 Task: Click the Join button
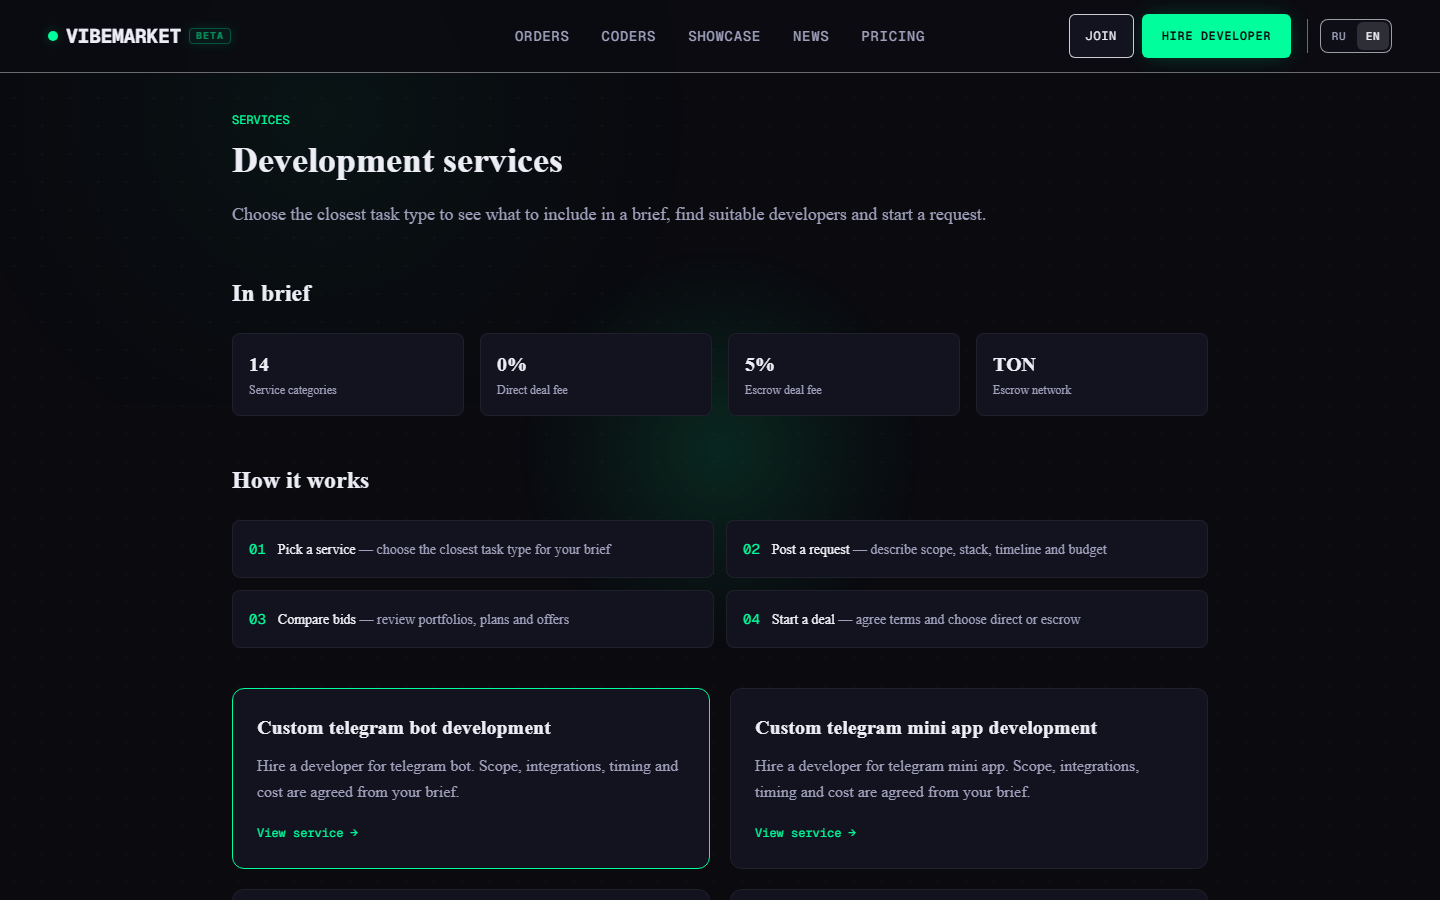click(1101, 36)
